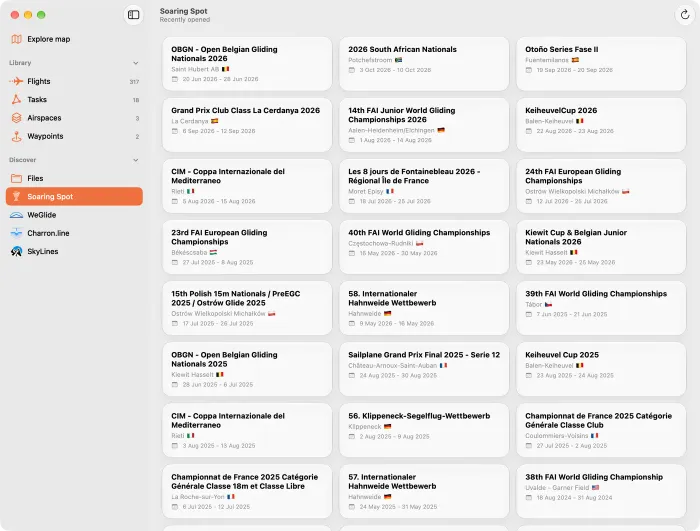The height and width of the screenshot is (531, 700).
Task: Click the Soaring Spot trophy icon
Action: click(17, 197)
